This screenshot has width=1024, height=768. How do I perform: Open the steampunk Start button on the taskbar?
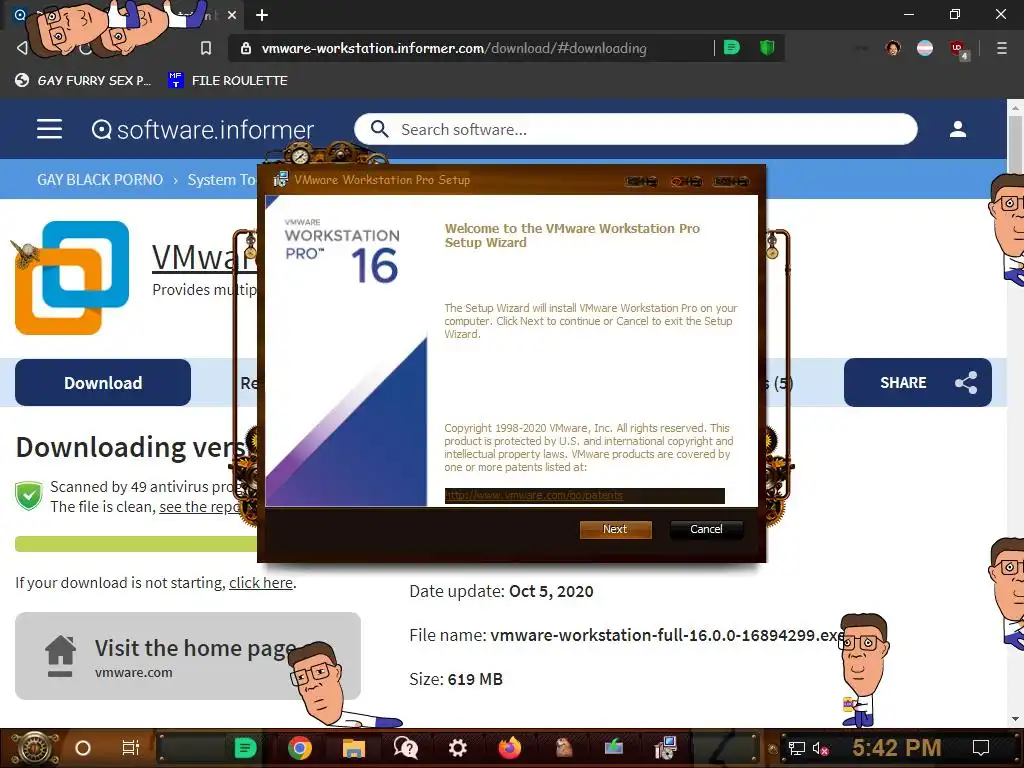(x=33, y=748)
